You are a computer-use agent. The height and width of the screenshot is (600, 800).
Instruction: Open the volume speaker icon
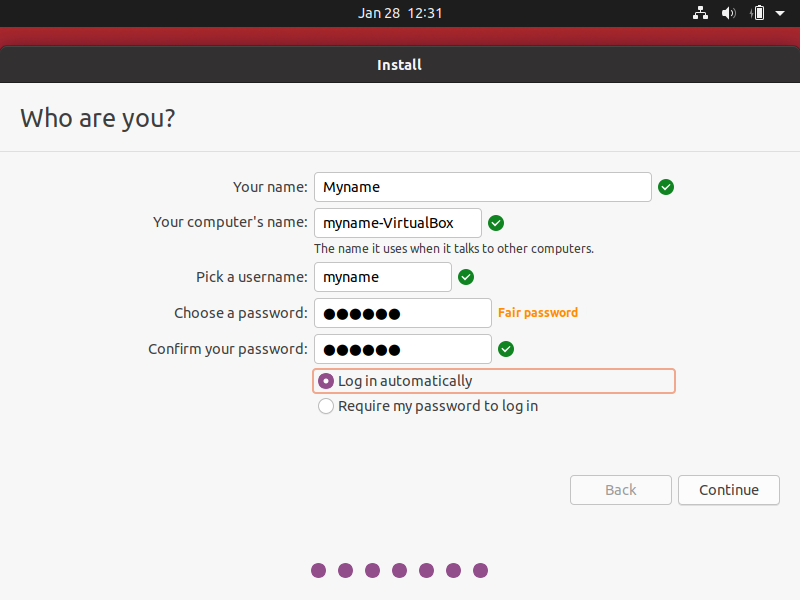pos(729,13)
